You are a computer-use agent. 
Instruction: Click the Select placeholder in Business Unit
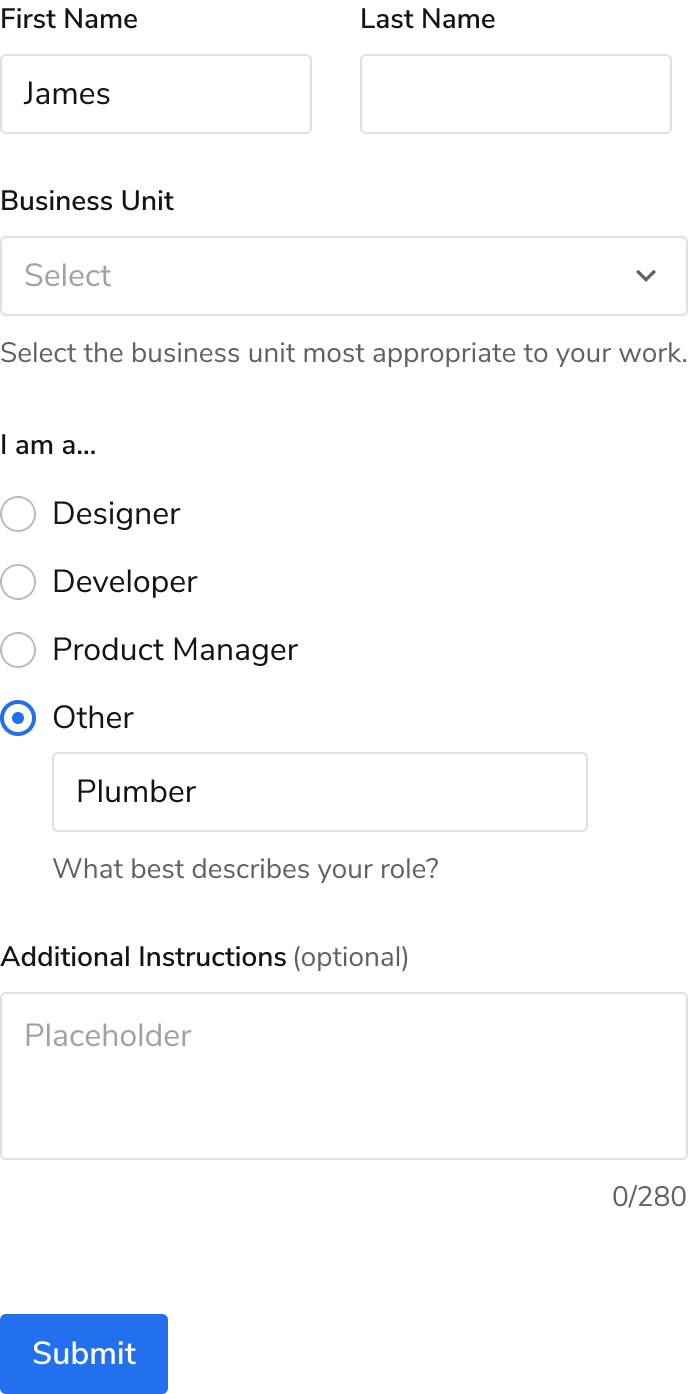67,276
